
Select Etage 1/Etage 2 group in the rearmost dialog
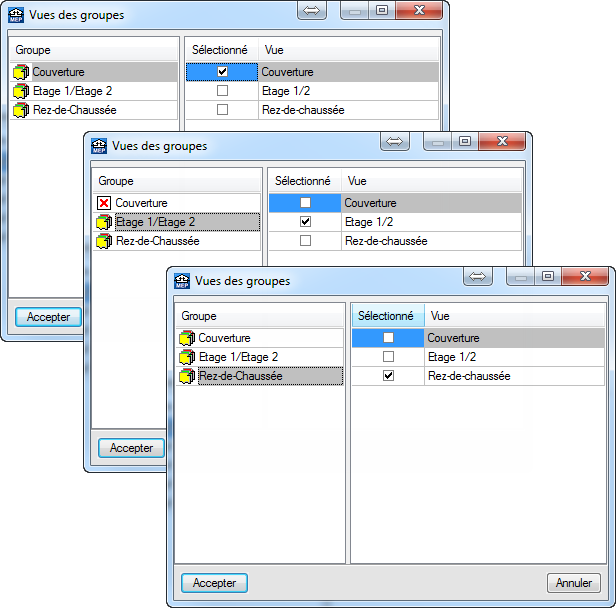(72, 91)
